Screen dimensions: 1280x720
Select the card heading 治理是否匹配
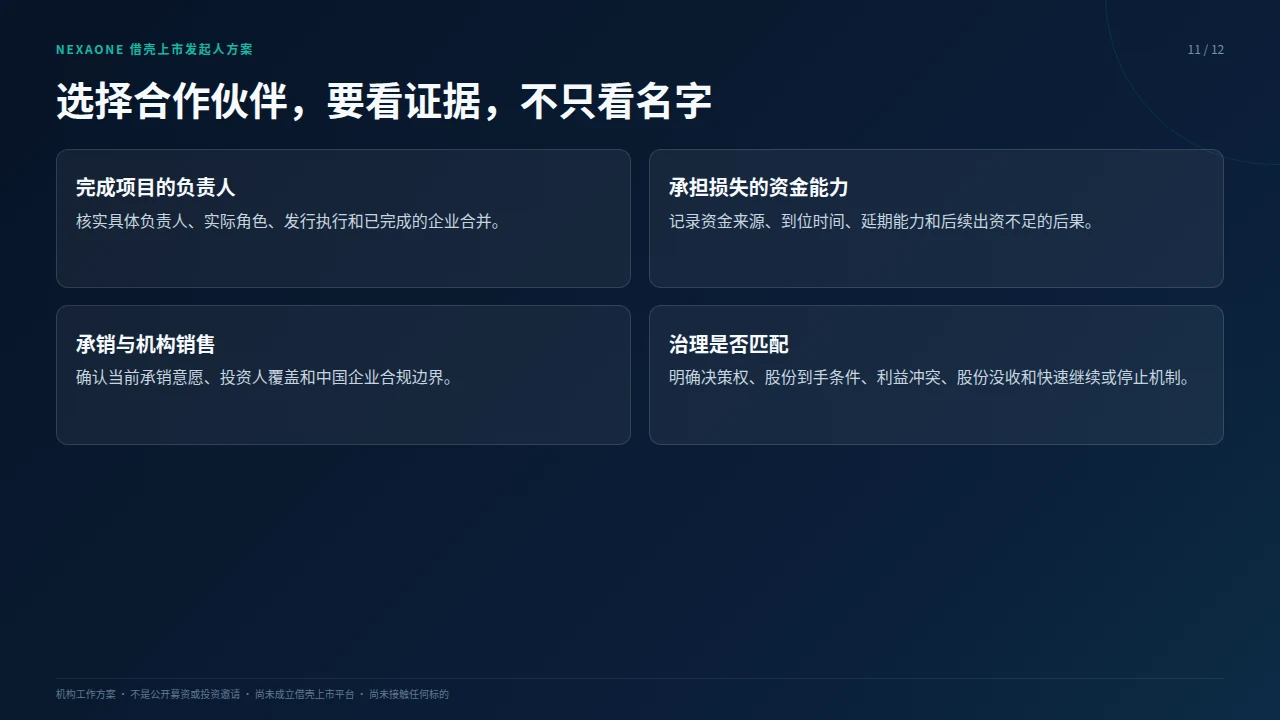729,345
